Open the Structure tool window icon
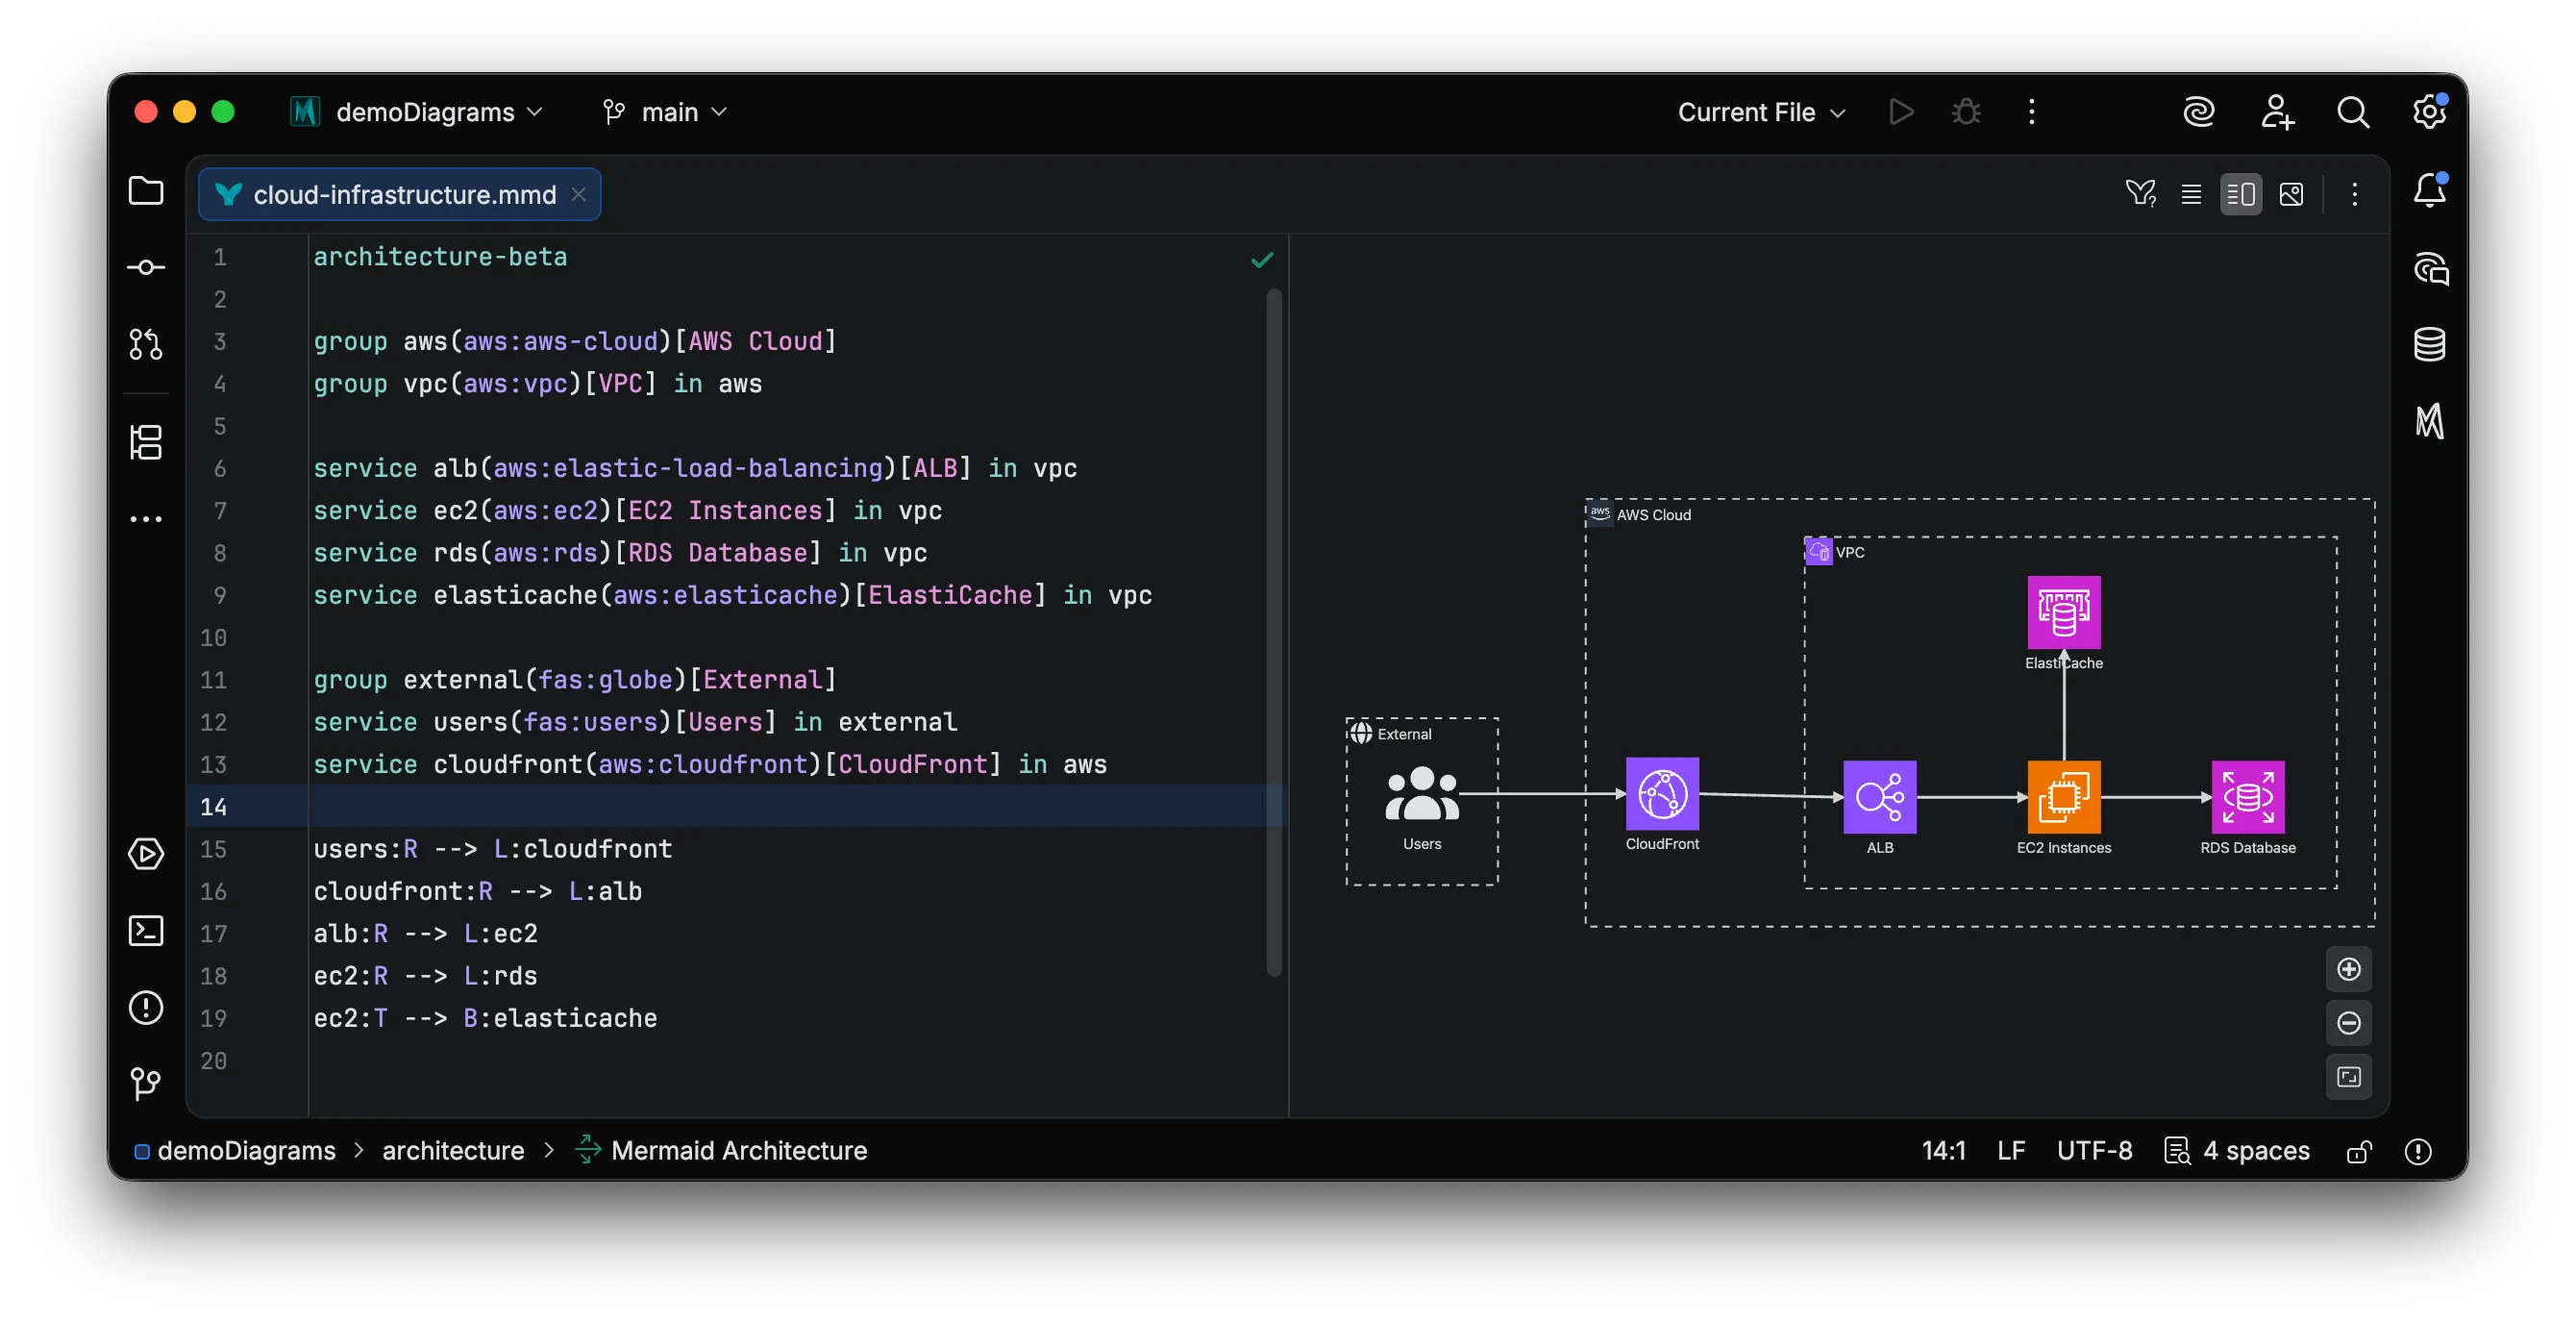The image size is (2576, 1323). pyautogui.click(x=146, y=442)
